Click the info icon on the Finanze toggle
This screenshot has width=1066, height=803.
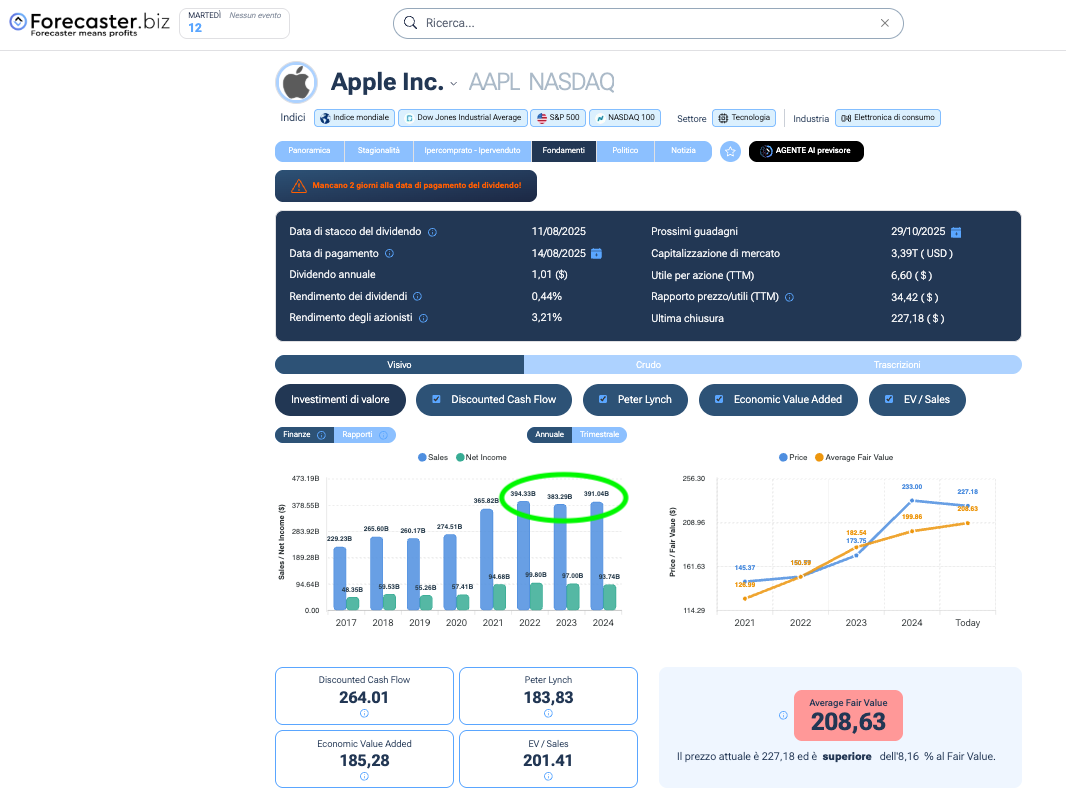coord(322,435)
